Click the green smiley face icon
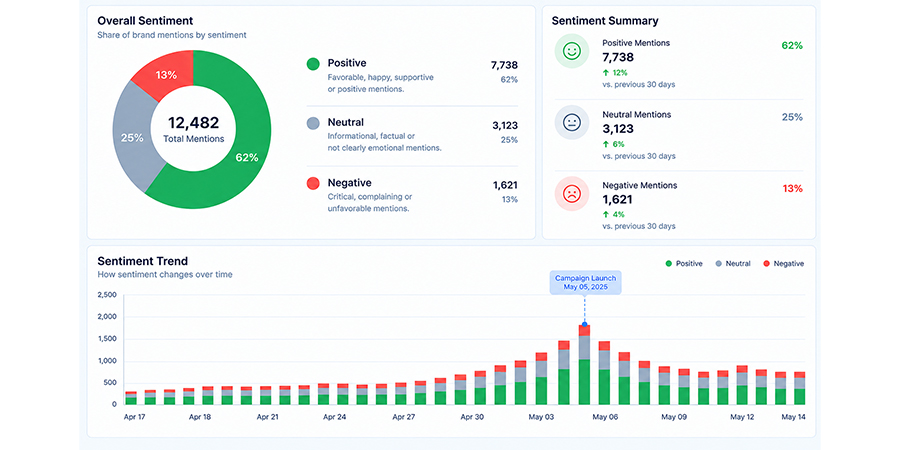Viewport: 900px width, 450px height. click(x=571, y=51)
